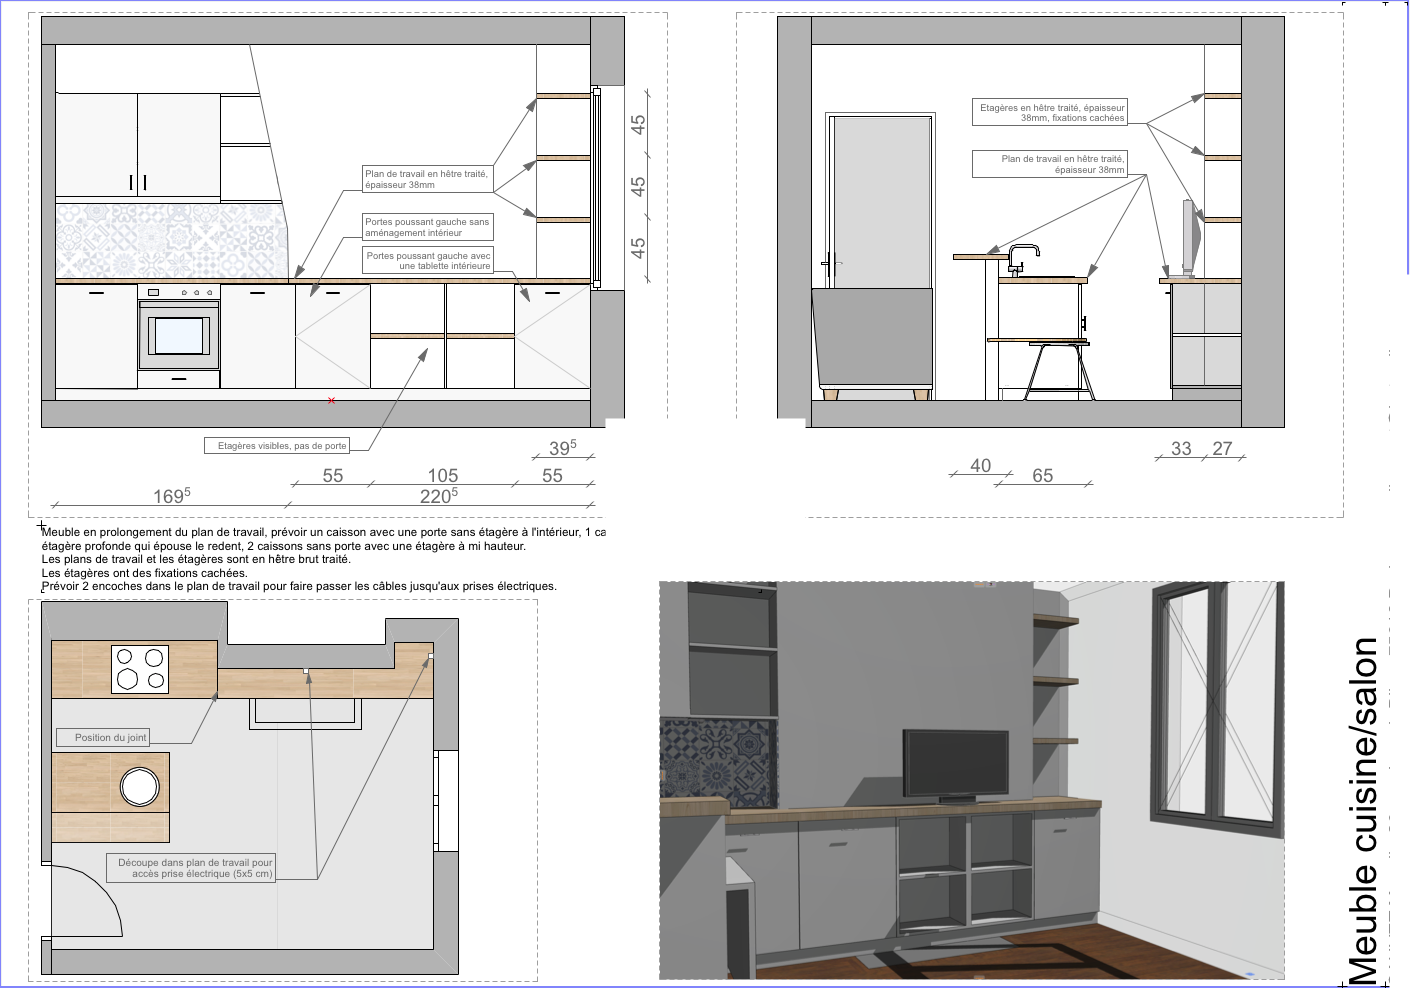1410x988 pixels.
Task: Click the 'Etagères visibles, pas de porte' label
Action: (282, 446)
